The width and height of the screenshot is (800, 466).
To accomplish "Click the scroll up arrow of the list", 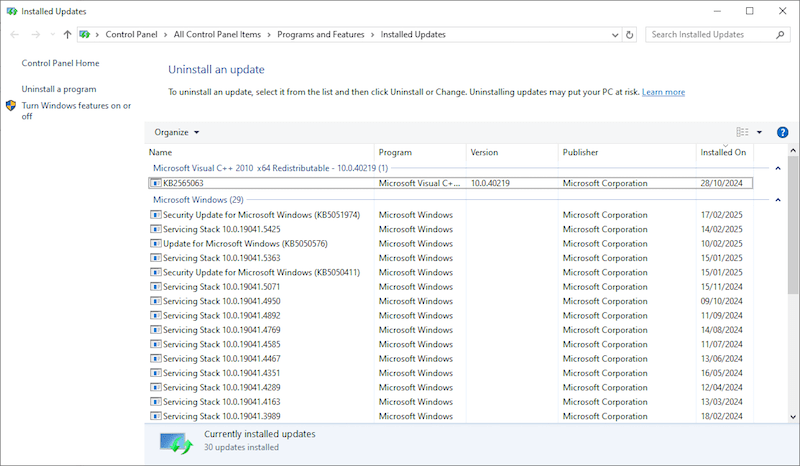I will pyautogui.click(x=793, y=151).
